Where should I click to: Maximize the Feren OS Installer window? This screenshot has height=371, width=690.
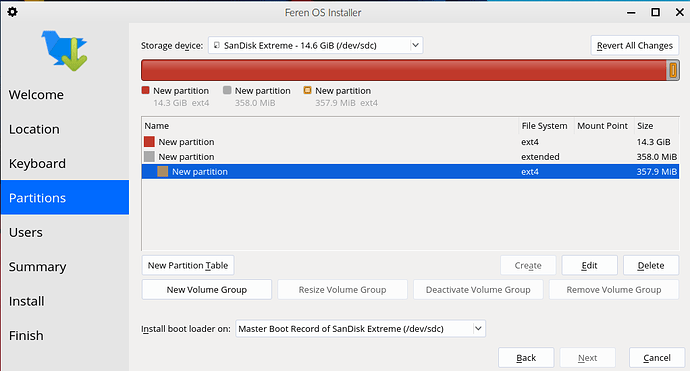coord(655,12)
